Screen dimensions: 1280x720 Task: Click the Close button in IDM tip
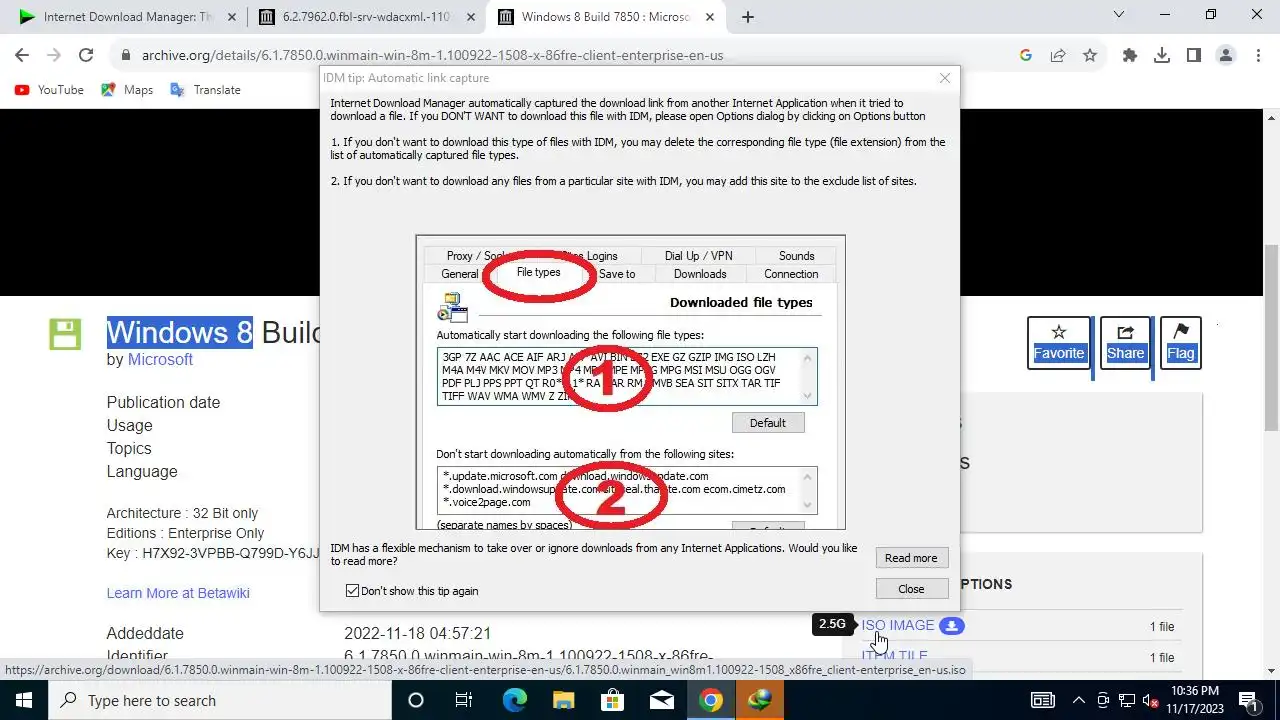[x=911, y=589]
